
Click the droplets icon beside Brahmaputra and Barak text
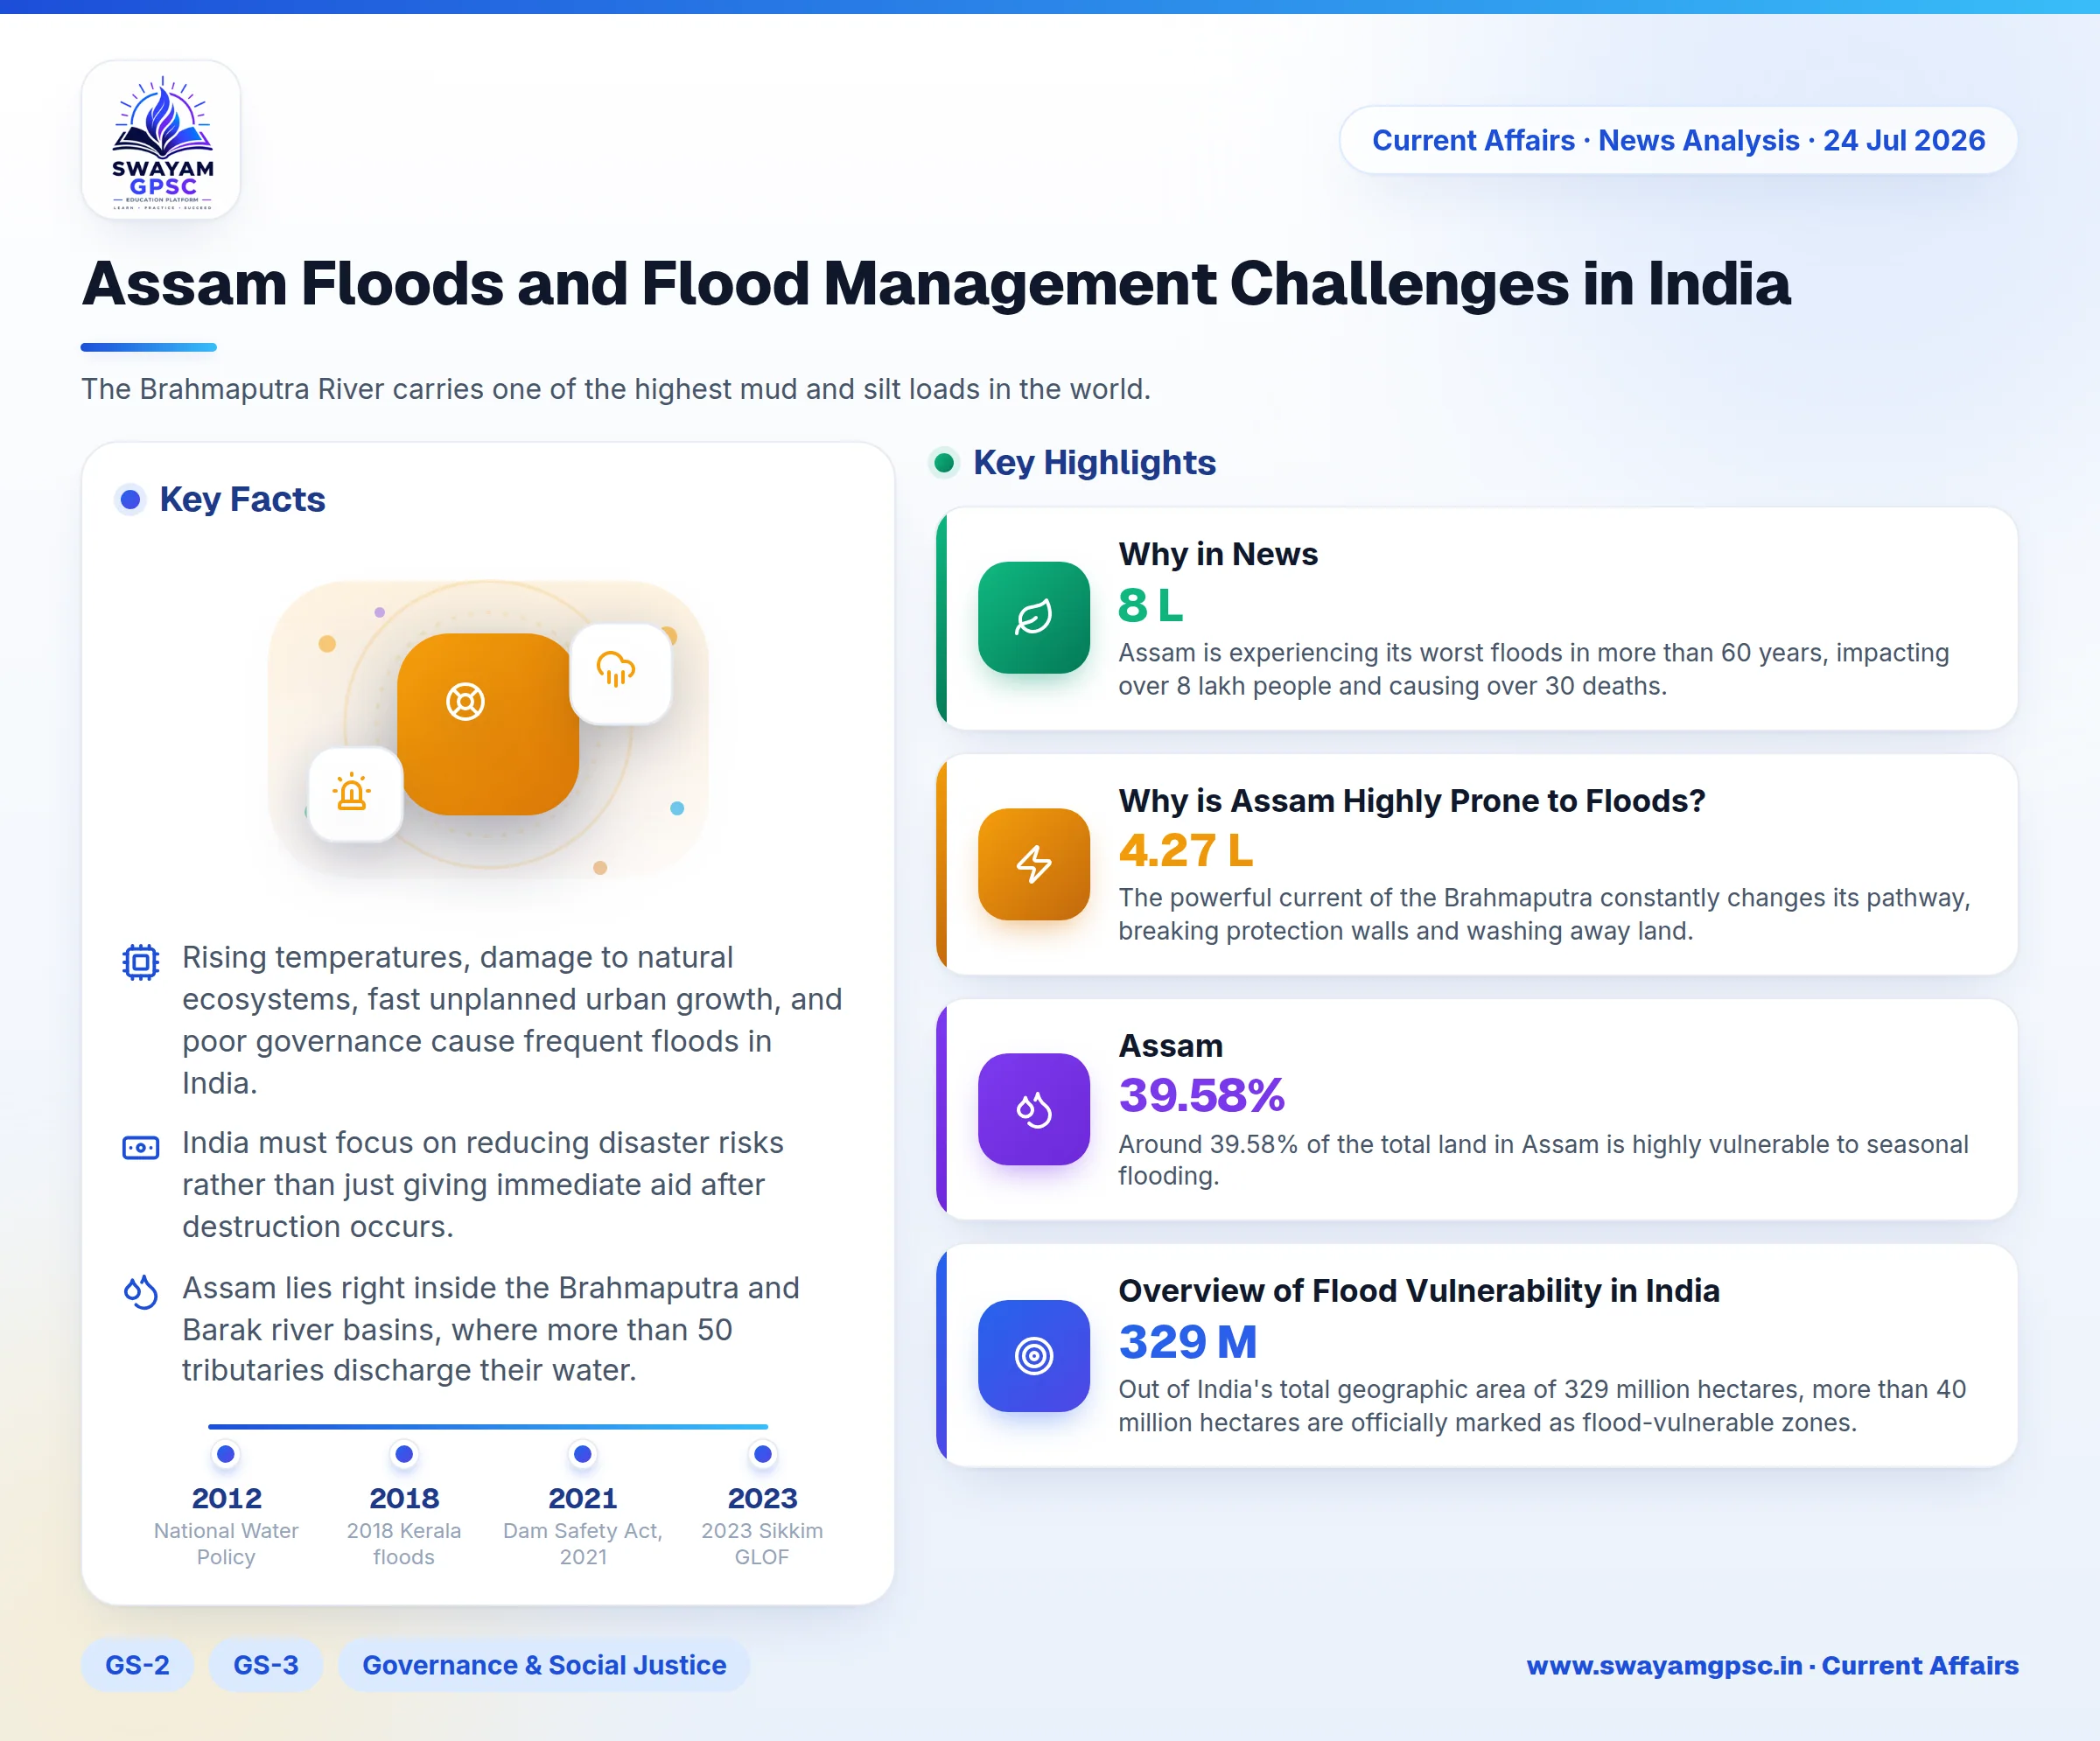141,1292
